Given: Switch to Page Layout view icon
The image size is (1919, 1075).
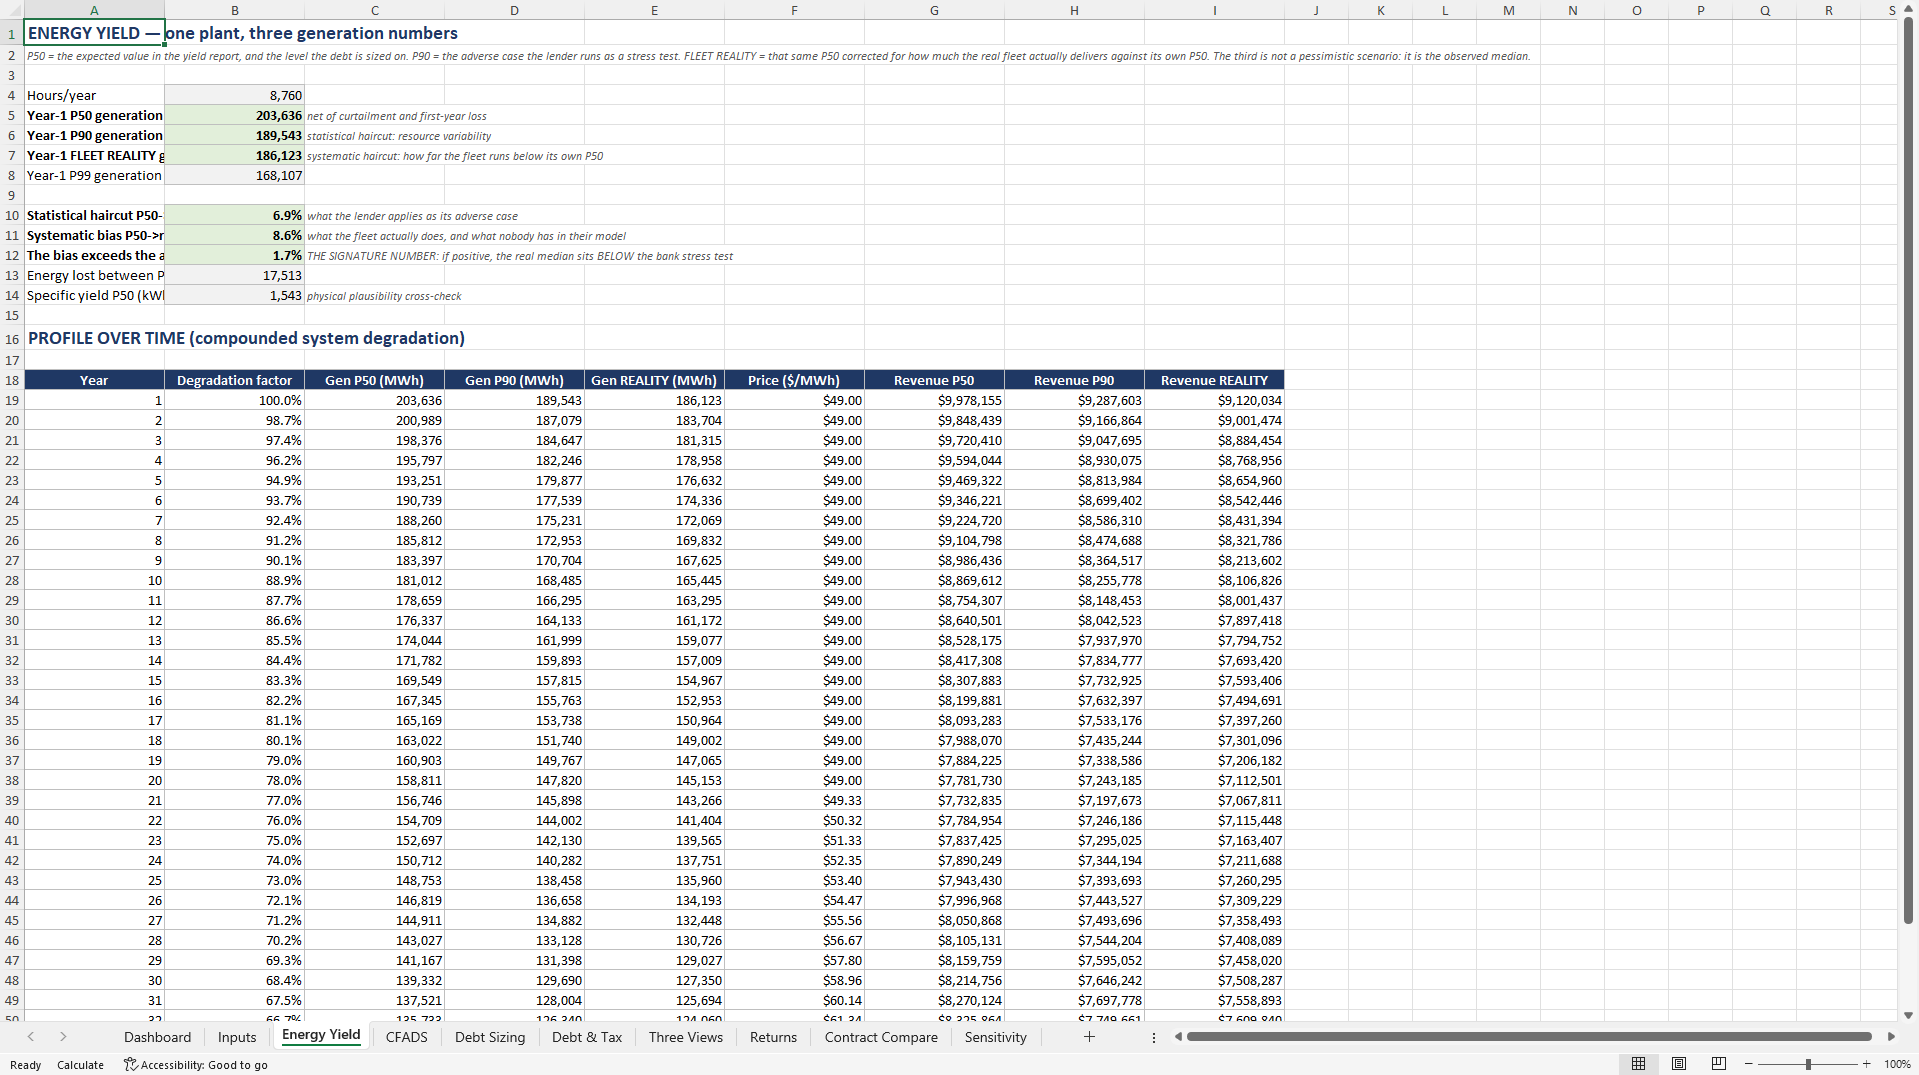Looking at the screenshot, I should (x=1679, y=1064).
